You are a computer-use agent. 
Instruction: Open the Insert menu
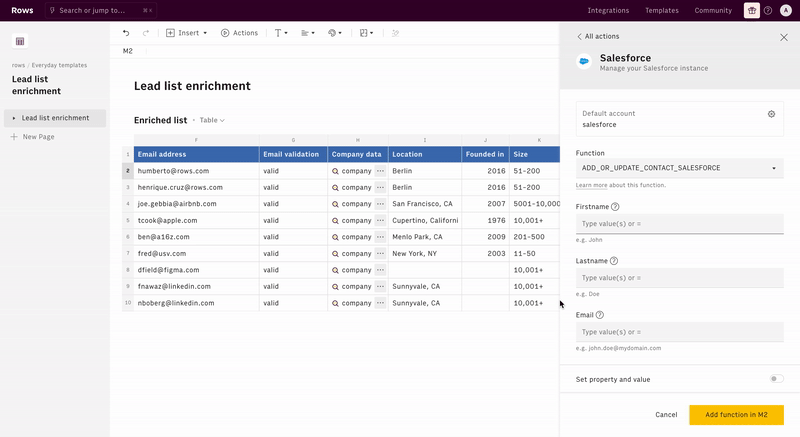point(187,33)
